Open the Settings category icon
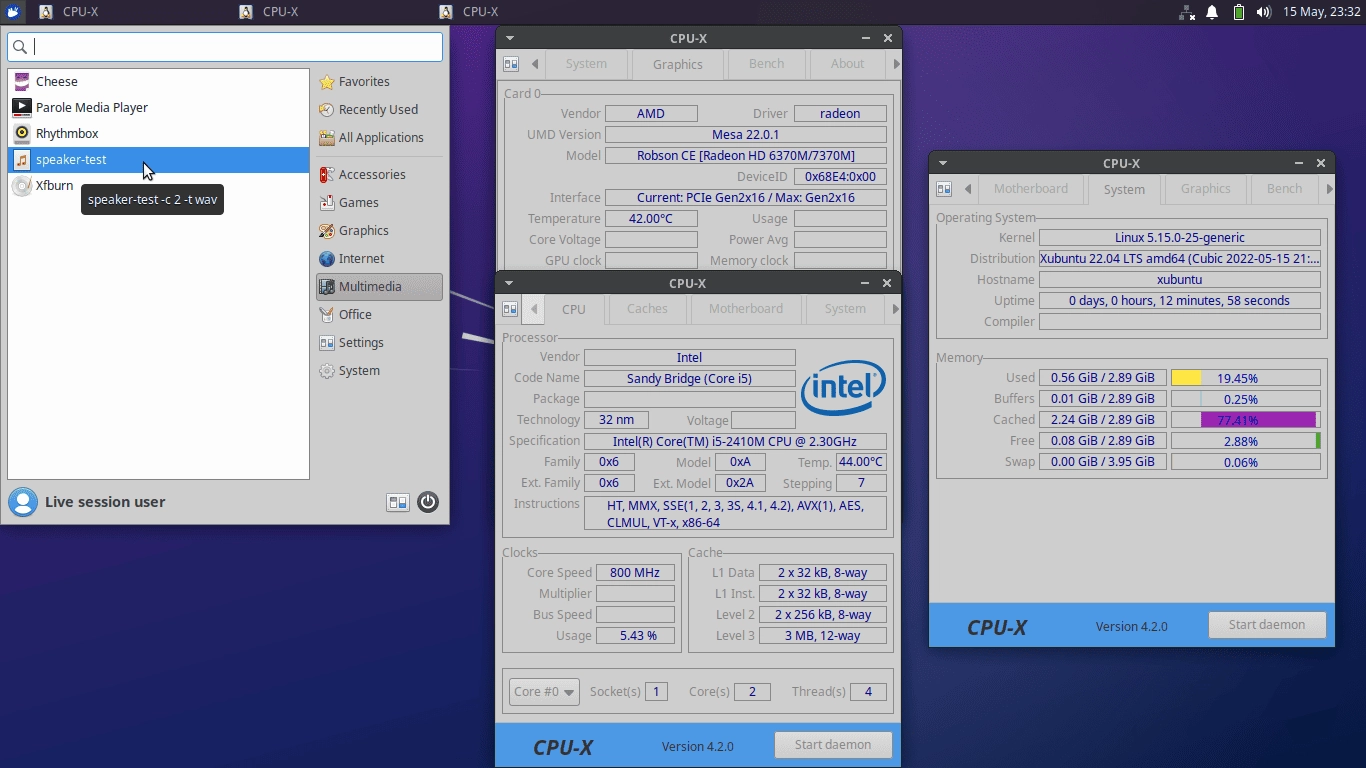Image resolution: width=1366 pixels, height=768 pixels. click(326, 343)
